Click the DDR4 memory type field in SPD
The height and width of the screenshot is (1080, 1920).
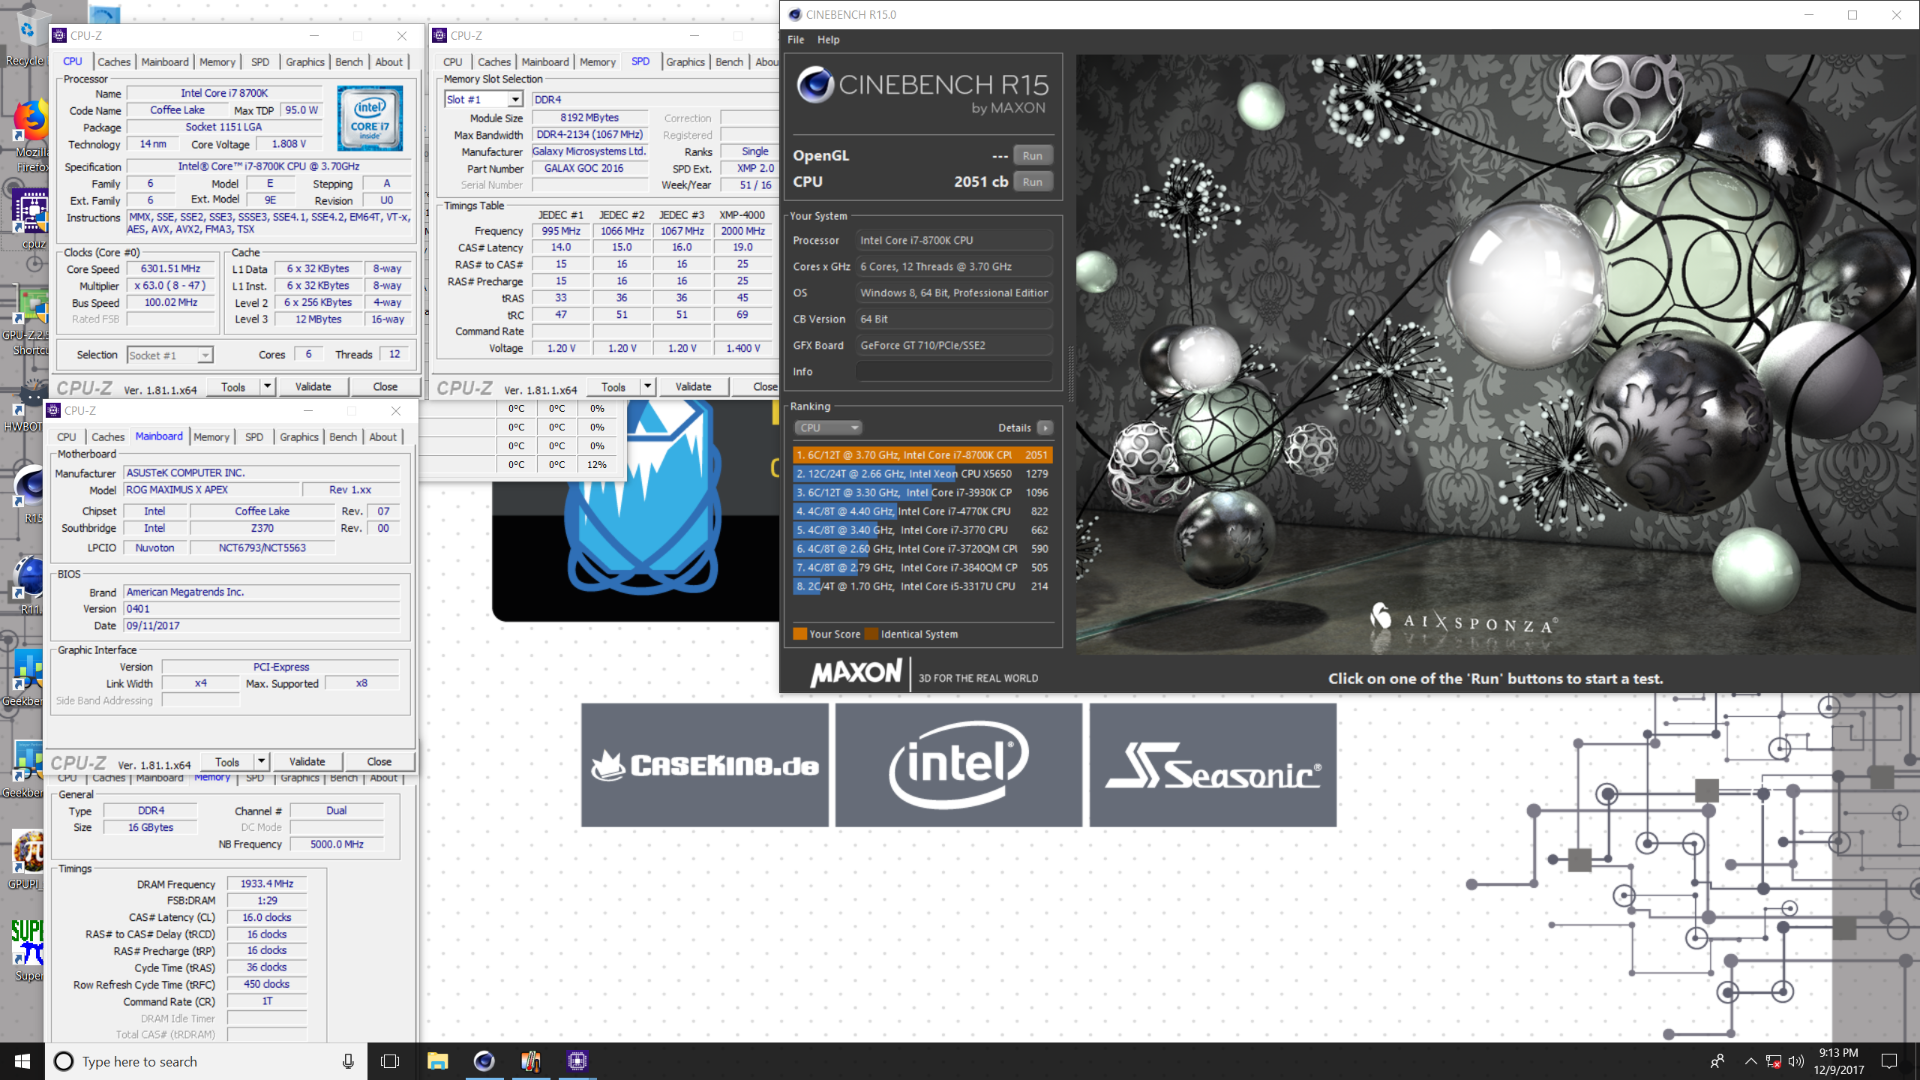point(654,100)
